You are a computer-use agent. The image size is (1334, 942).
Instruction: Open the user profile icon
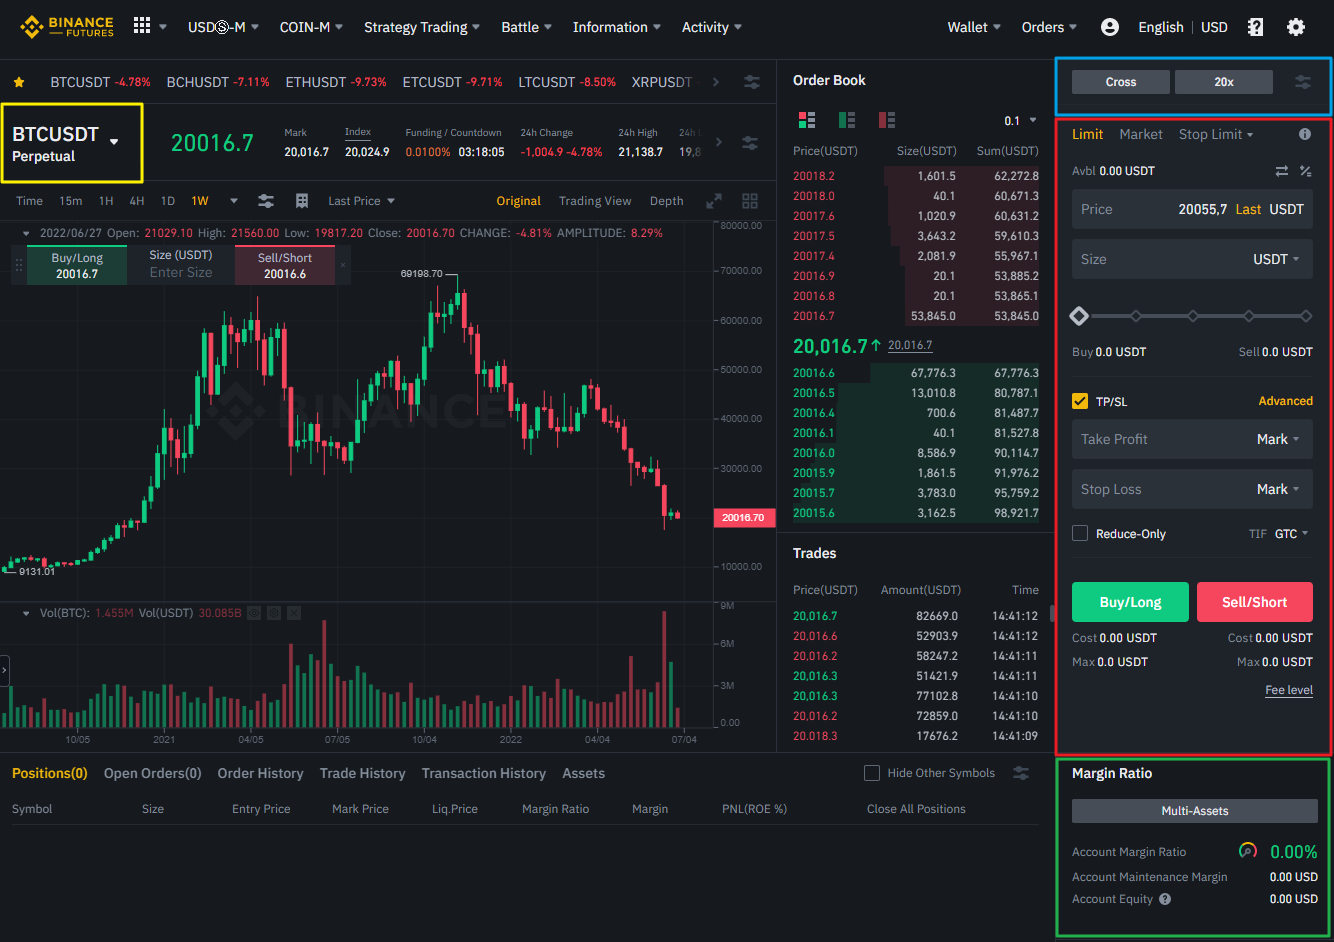point(1109,27)
